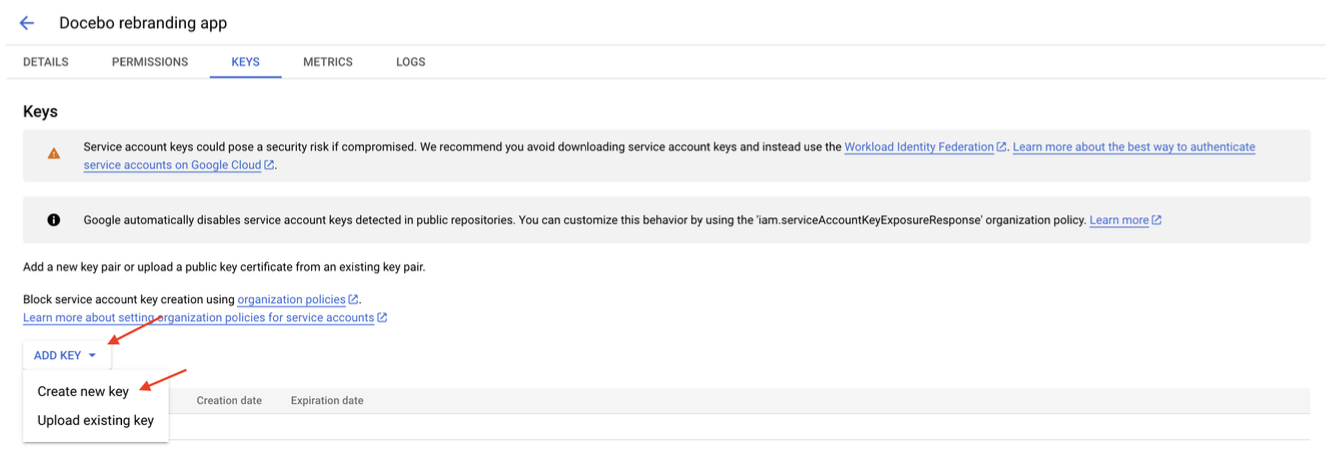
Task: Open the ADD KEY button
Action: coord(66,356)
